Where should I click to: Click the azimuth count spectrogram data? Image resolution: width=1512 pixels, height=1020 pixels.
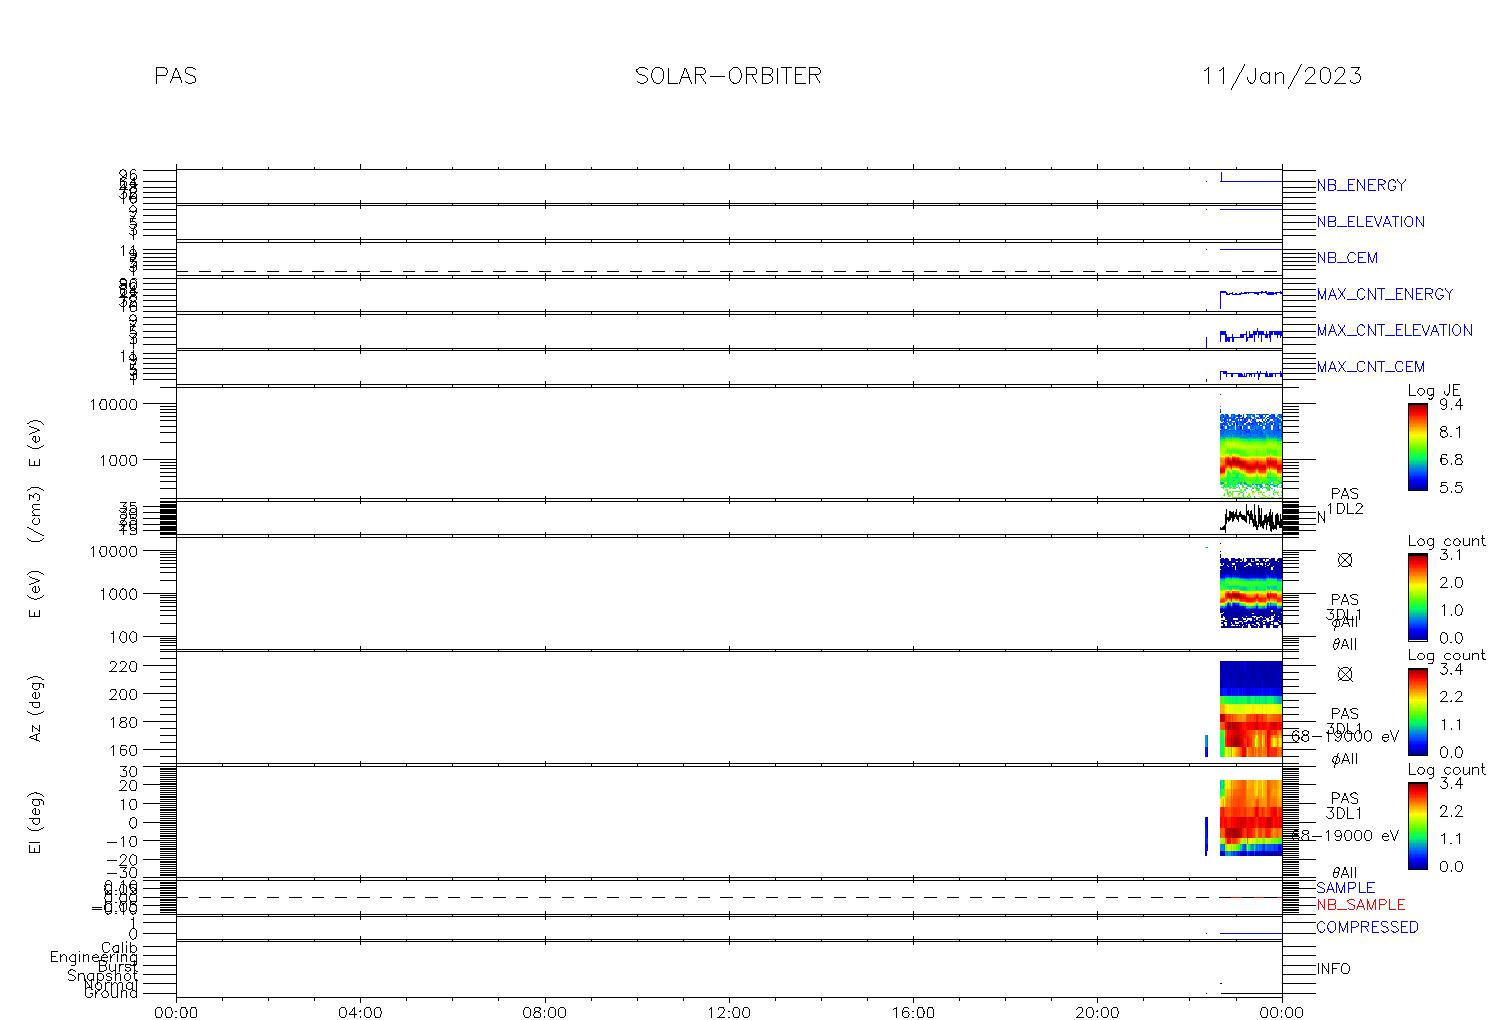1251,709
